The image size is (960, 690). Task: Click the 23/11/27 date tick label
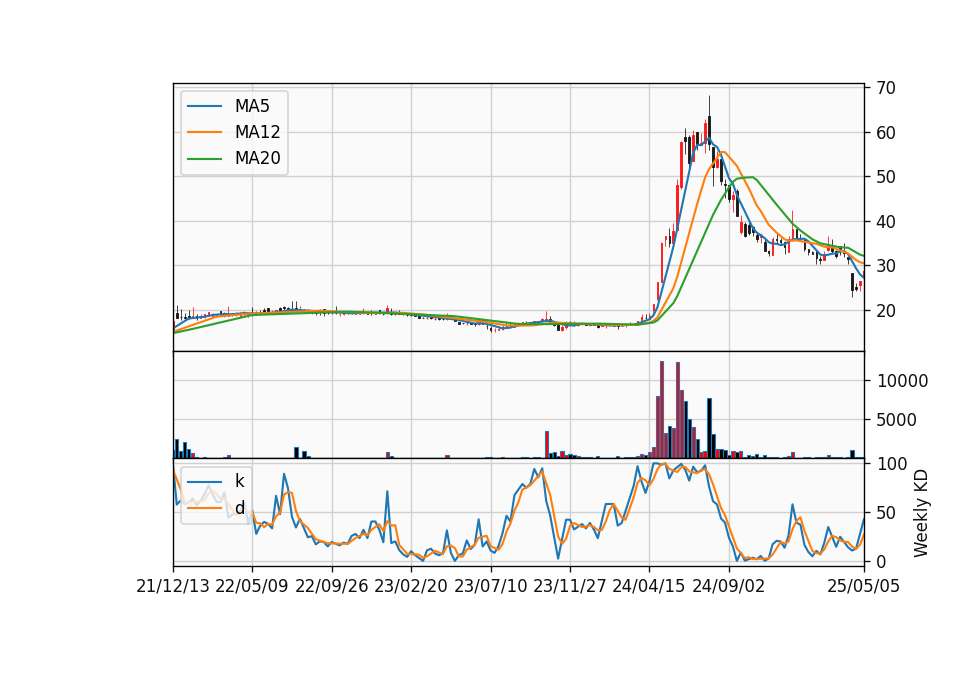pos(570,586)
